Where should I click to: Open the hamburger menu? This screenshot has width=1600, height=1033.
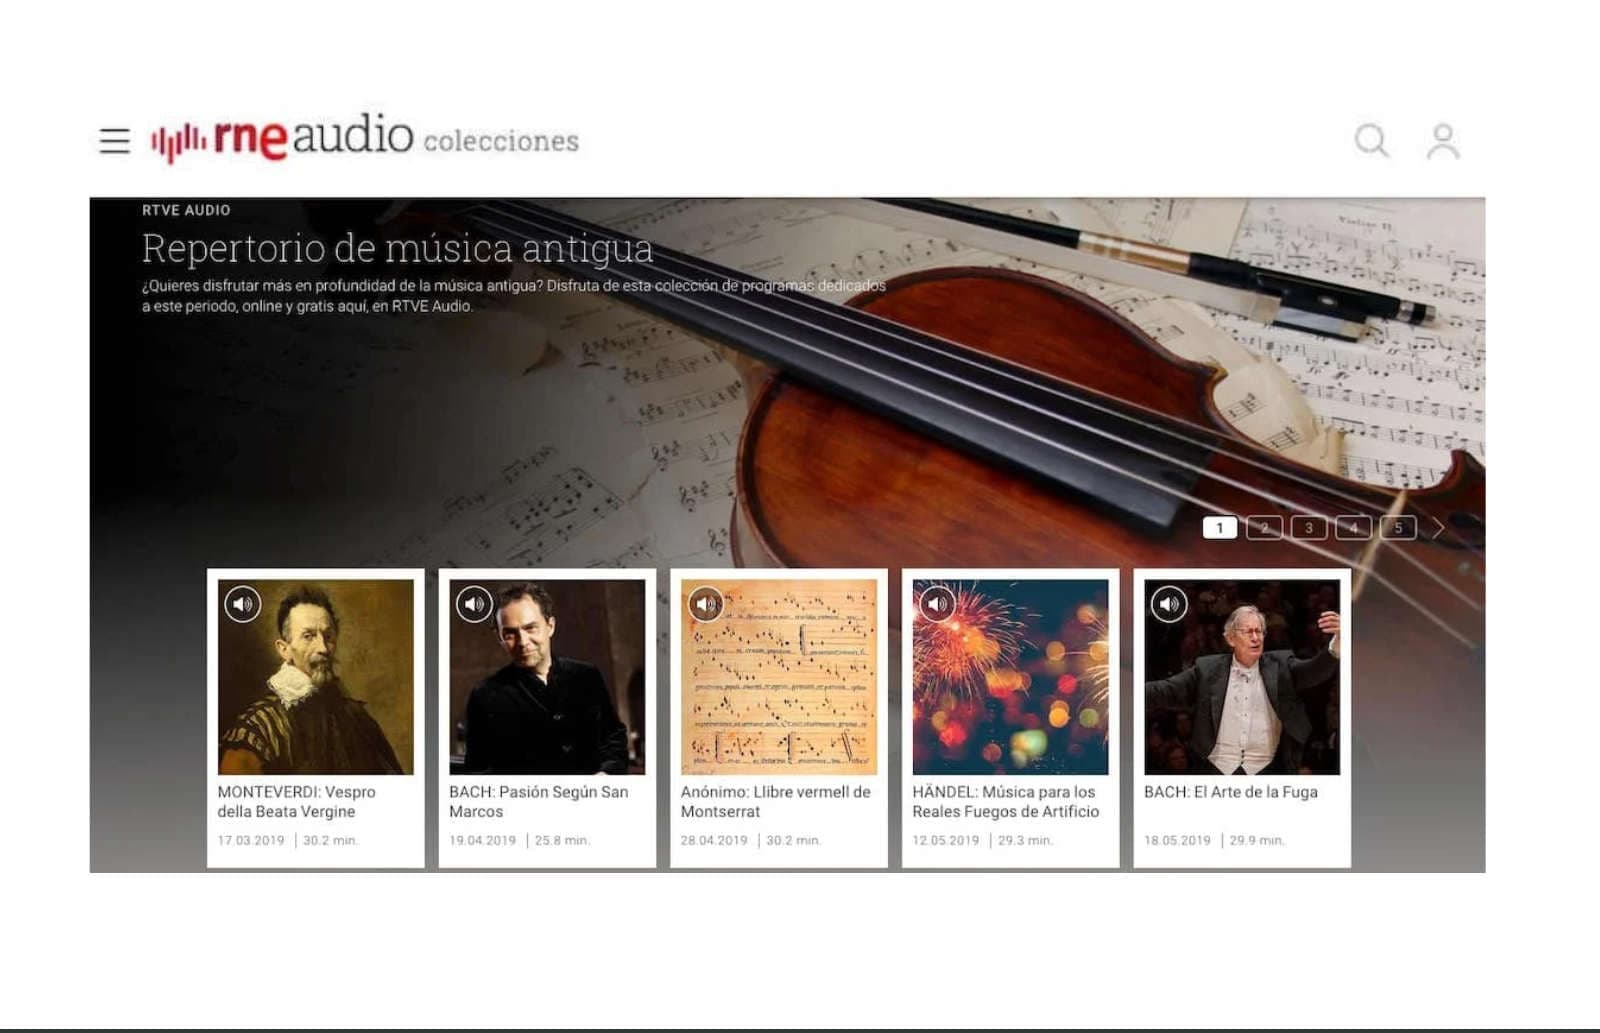pos(115,140)
